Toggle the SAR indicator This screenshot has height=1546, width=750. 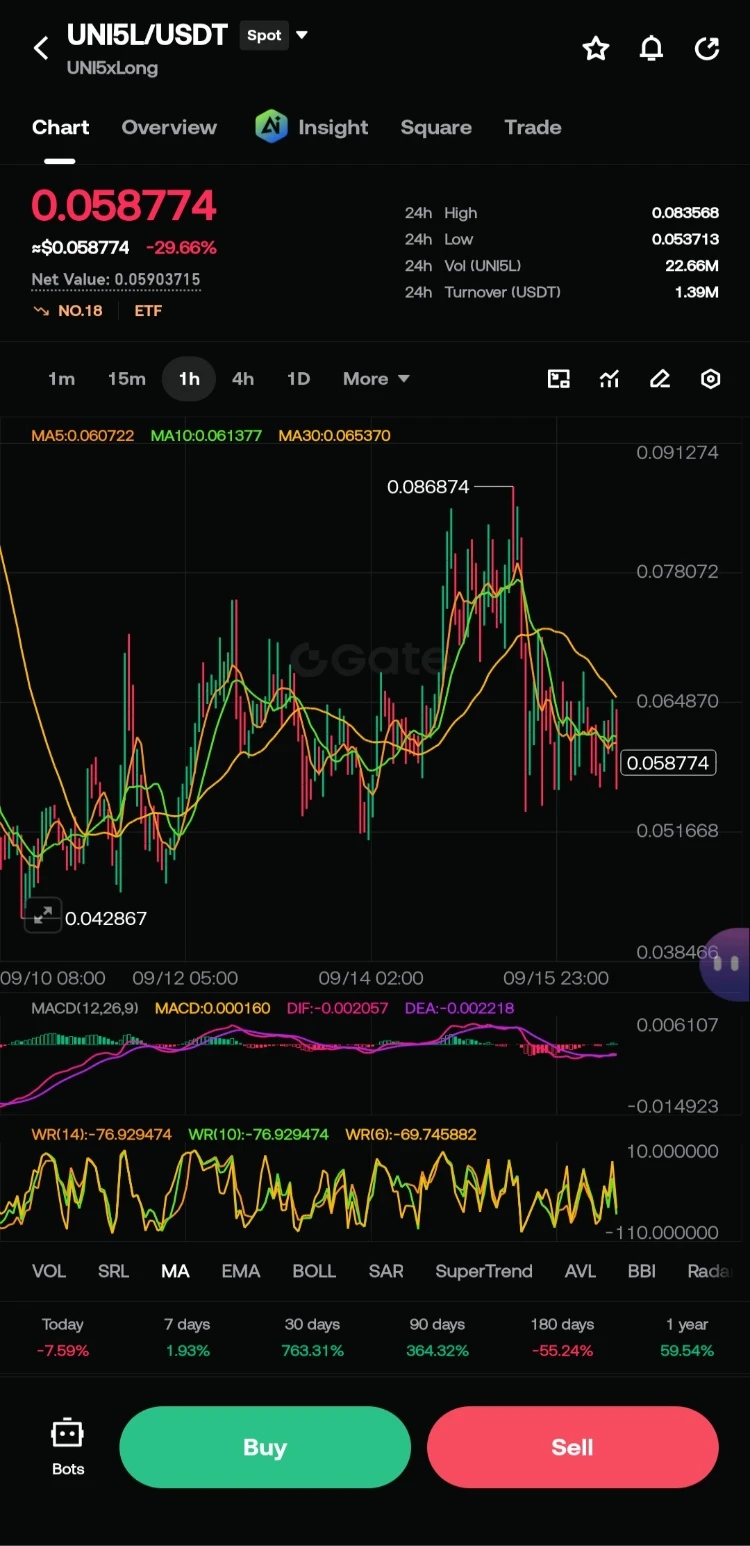[386, 1271]
